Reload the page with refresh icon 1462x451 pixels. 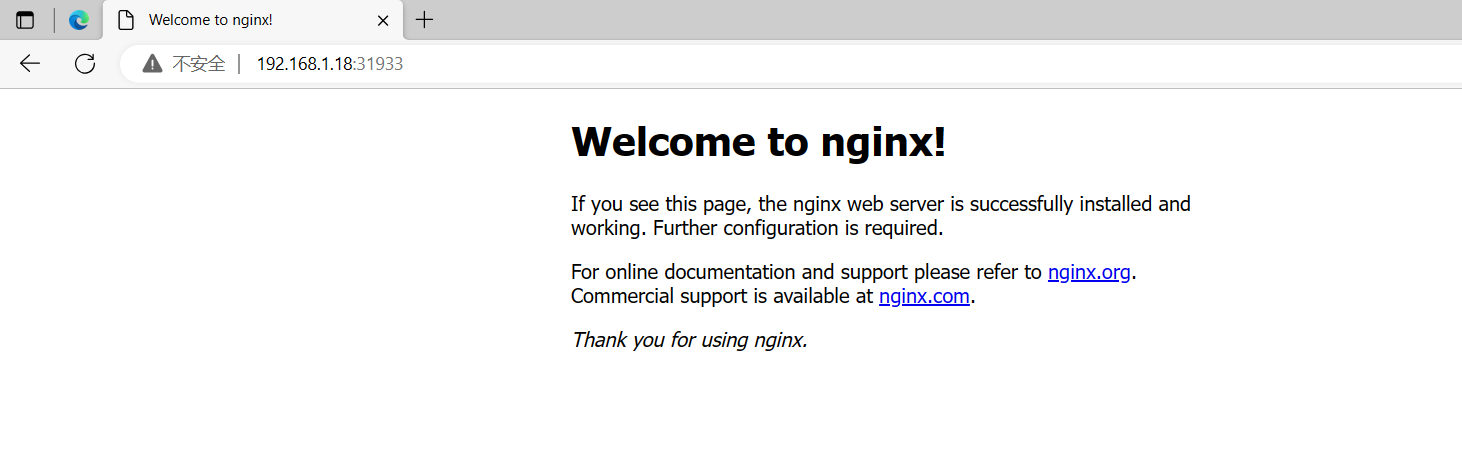[x=85, y=64]
